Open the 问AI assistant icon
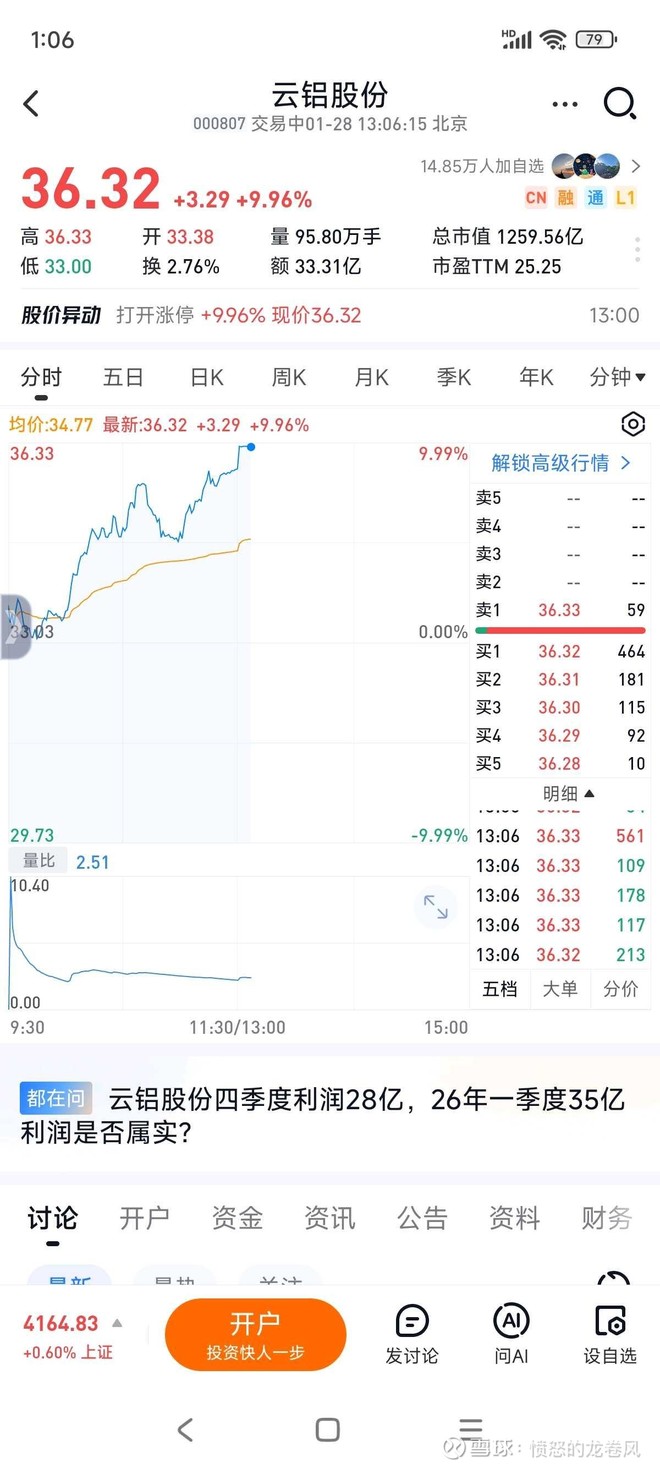The height and width of the screenshot is (1469, 660). (511, 1330)
